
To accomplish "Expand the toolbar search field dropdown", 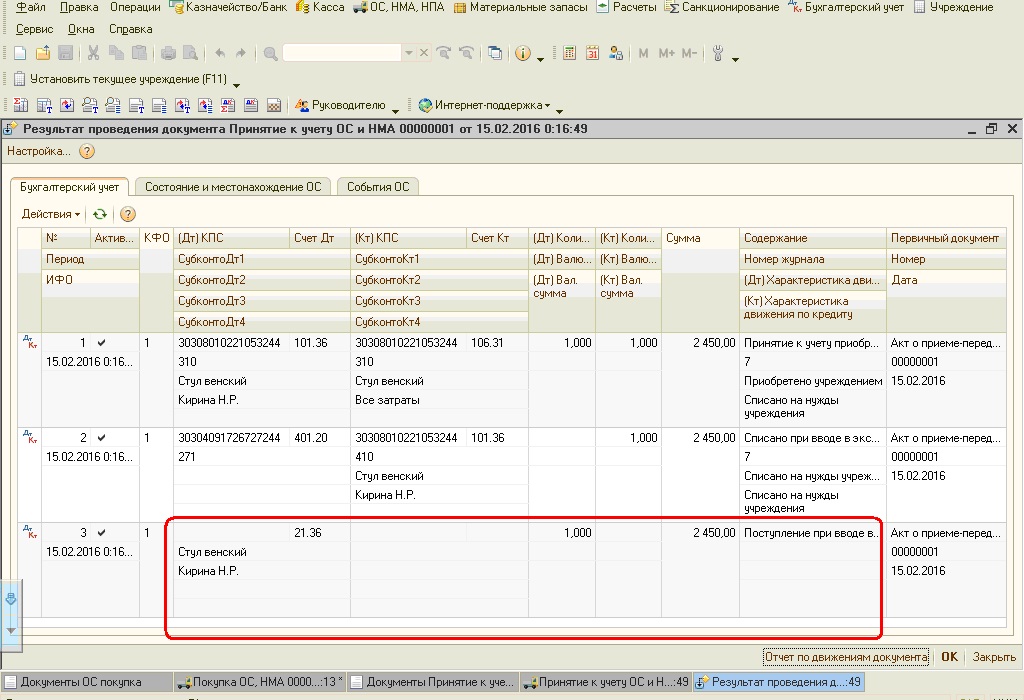I will [408, 53].
